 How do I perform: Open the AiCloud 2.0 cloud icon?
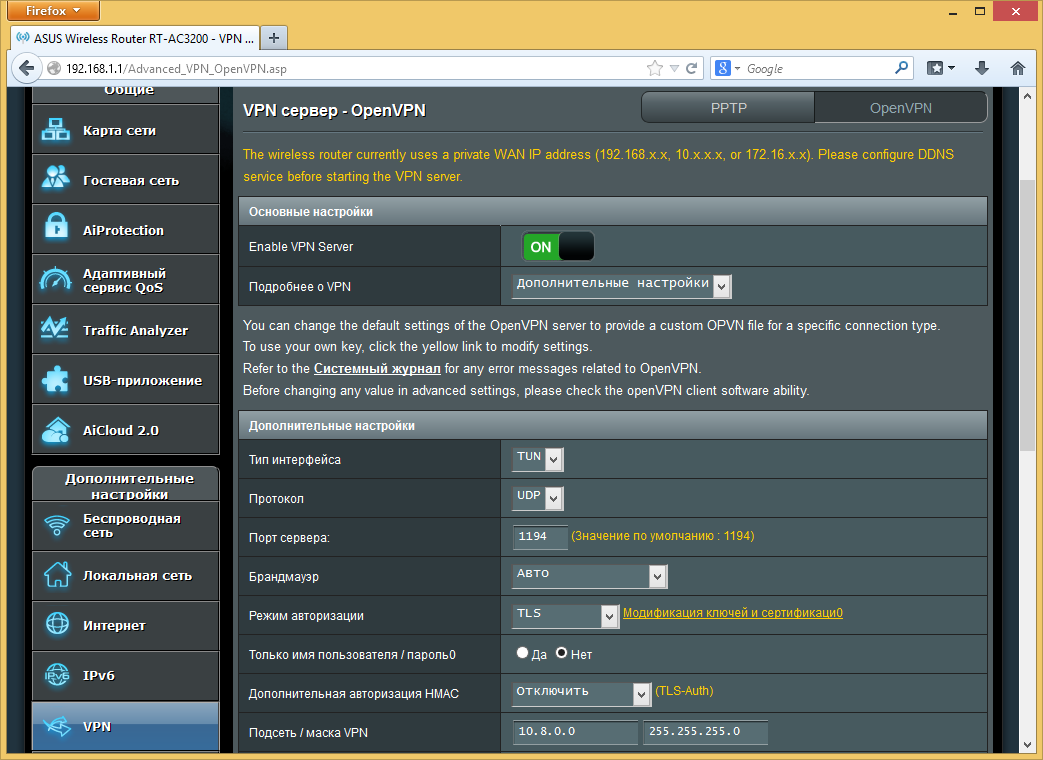point(55,430)
